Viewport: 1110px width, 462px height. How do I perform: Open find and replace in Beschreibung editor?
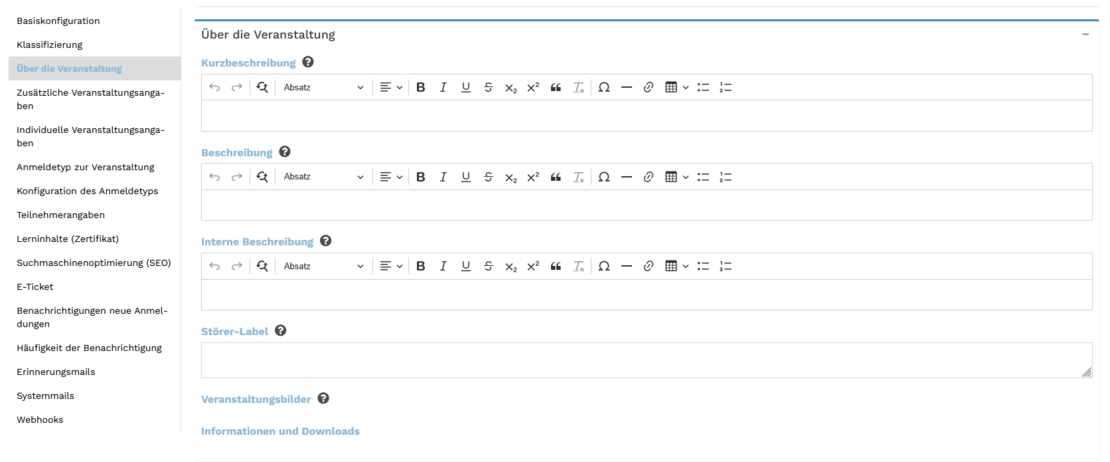(x=263, y=177)
